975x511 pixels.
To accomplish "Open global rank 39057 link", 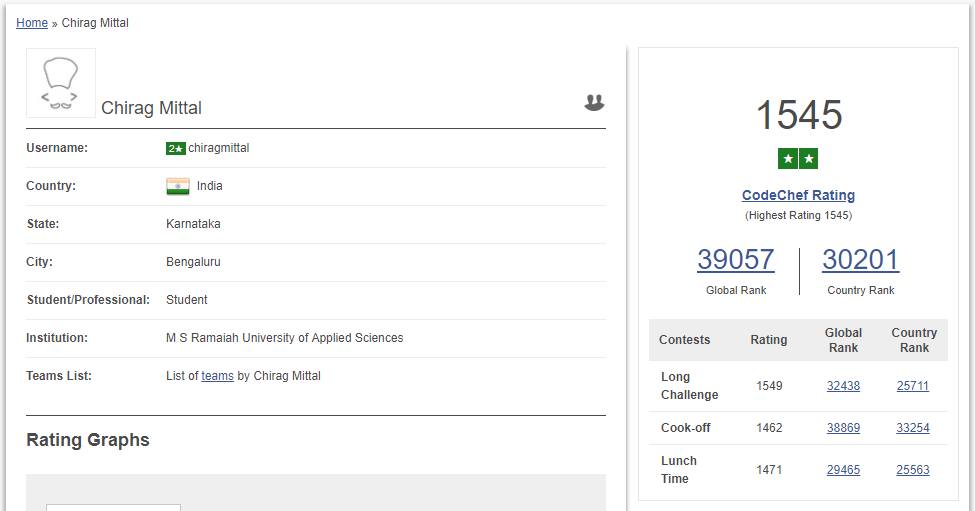I will [x=736, y=259].
